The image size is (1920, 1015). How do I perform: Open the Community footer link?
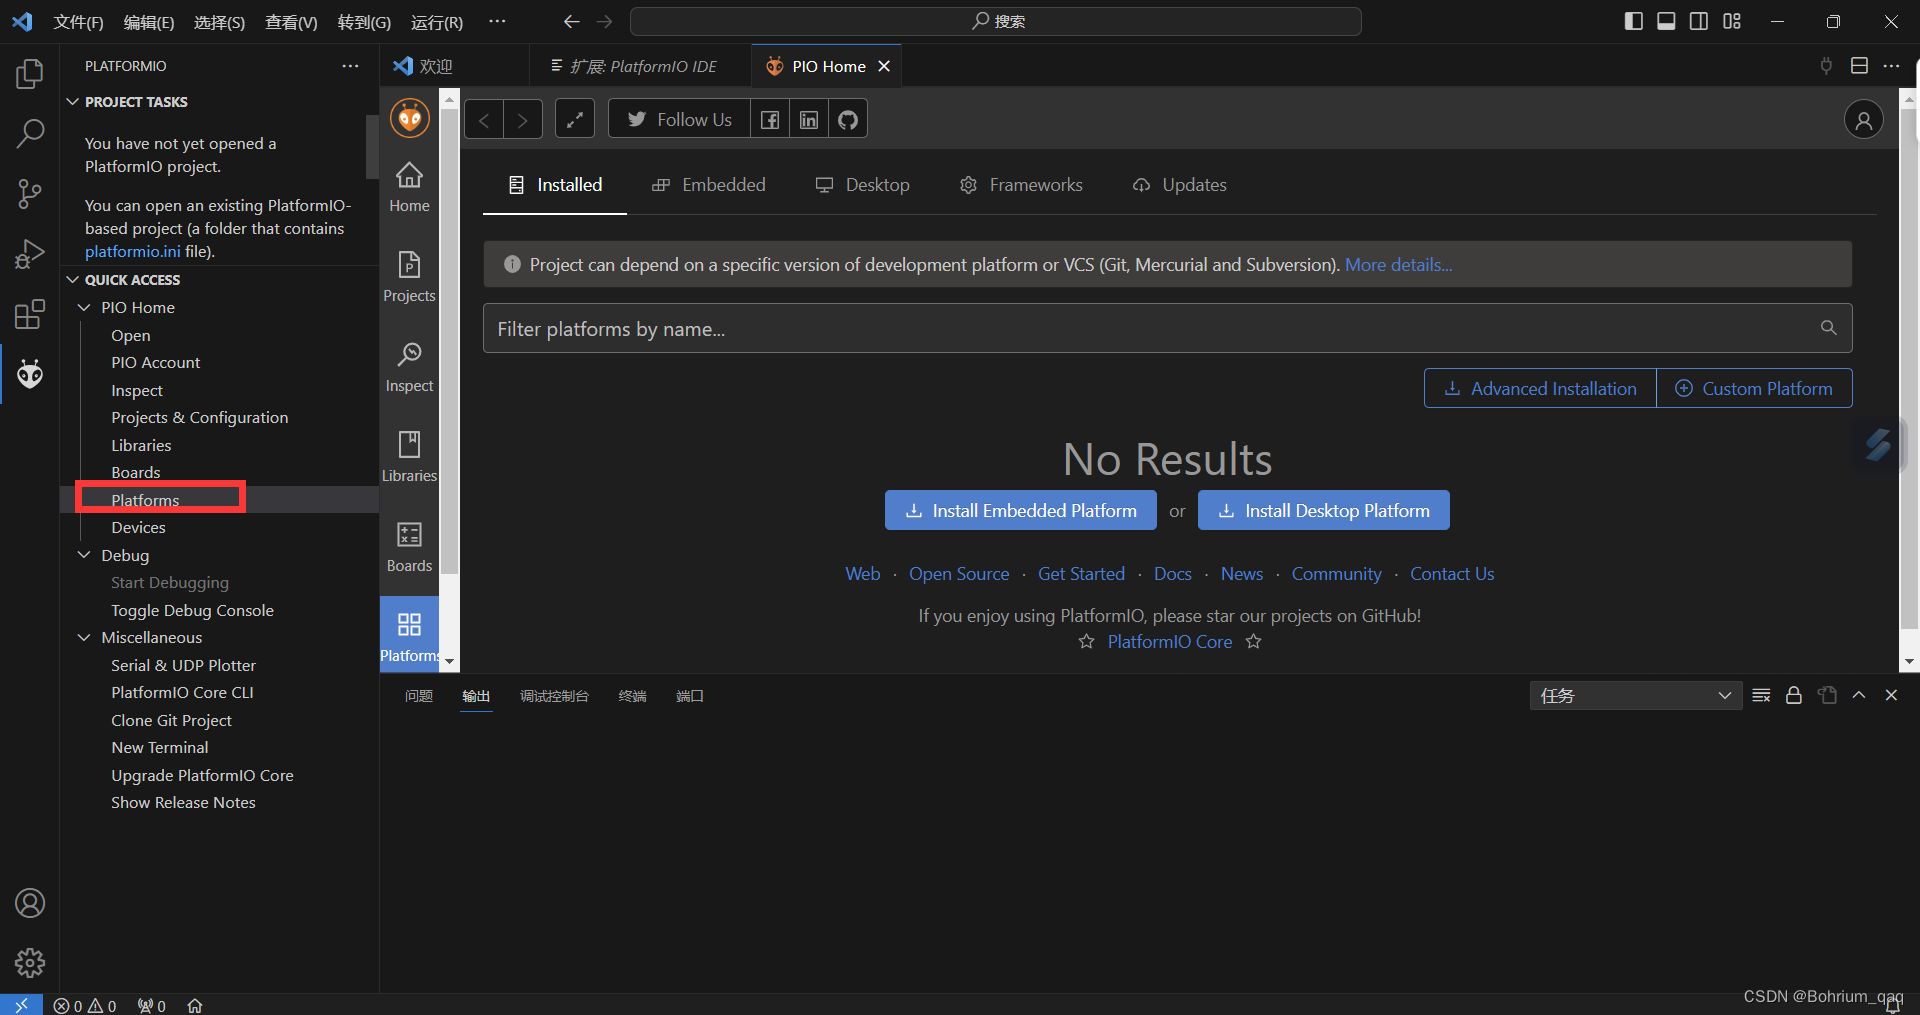[1336, 574]
